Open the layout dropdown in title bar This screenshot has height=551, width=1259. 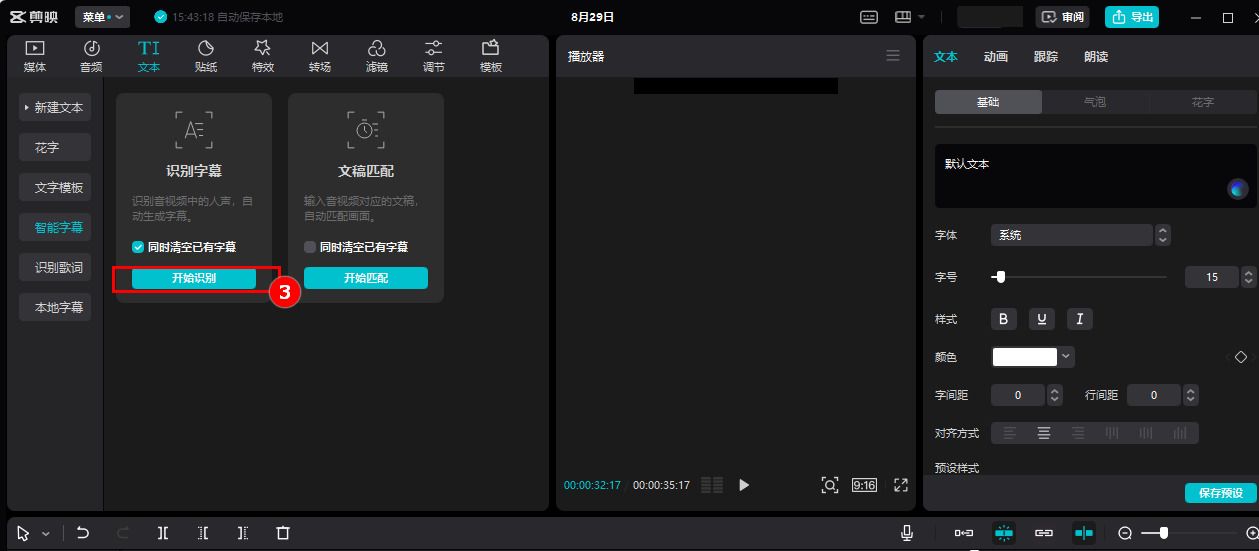tap(910, 17)
